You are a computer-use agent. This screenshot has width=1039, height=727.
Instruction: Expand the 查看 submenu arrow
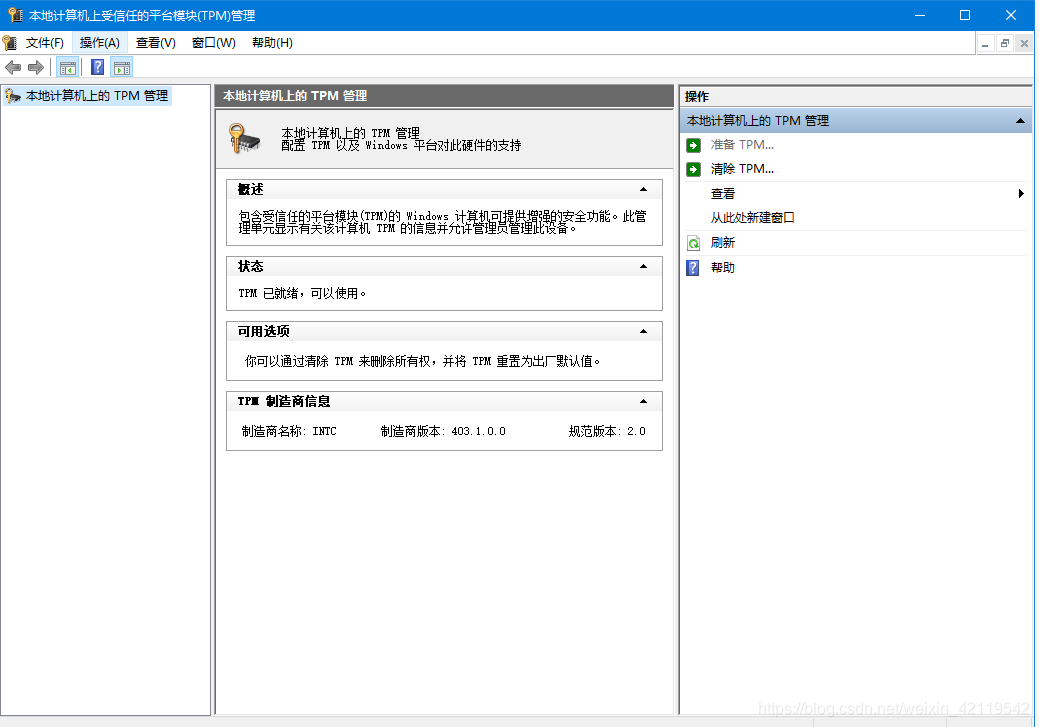(x=1020, y=194)
